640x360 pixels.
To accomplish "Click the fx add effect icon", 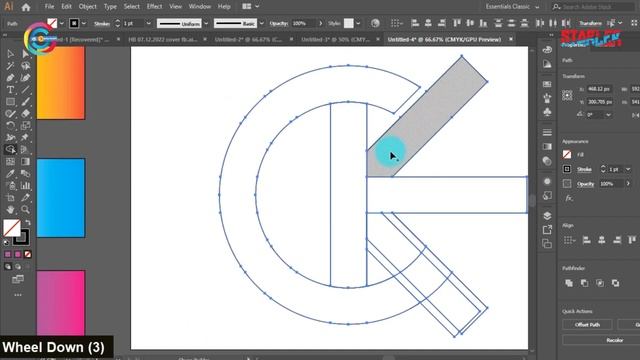I will click(x=569, y=198).
